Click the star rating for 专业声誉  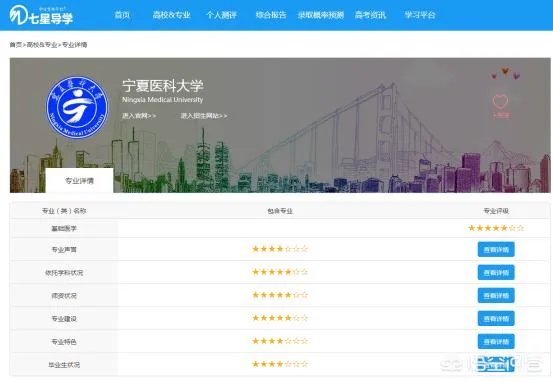280,249
